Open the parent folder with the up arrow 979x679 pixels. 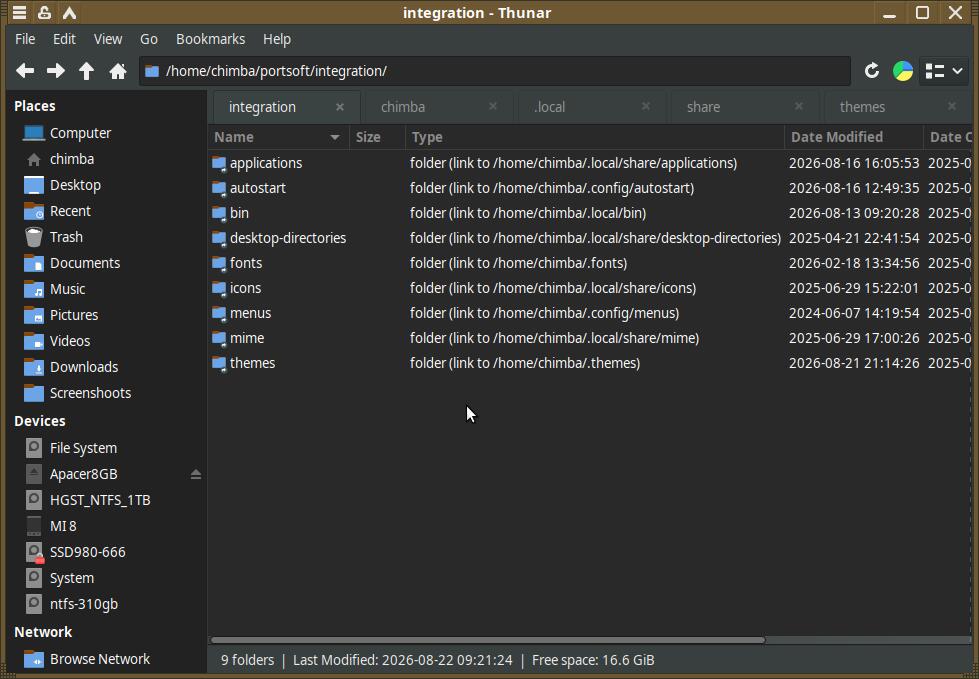click(86, 71)
